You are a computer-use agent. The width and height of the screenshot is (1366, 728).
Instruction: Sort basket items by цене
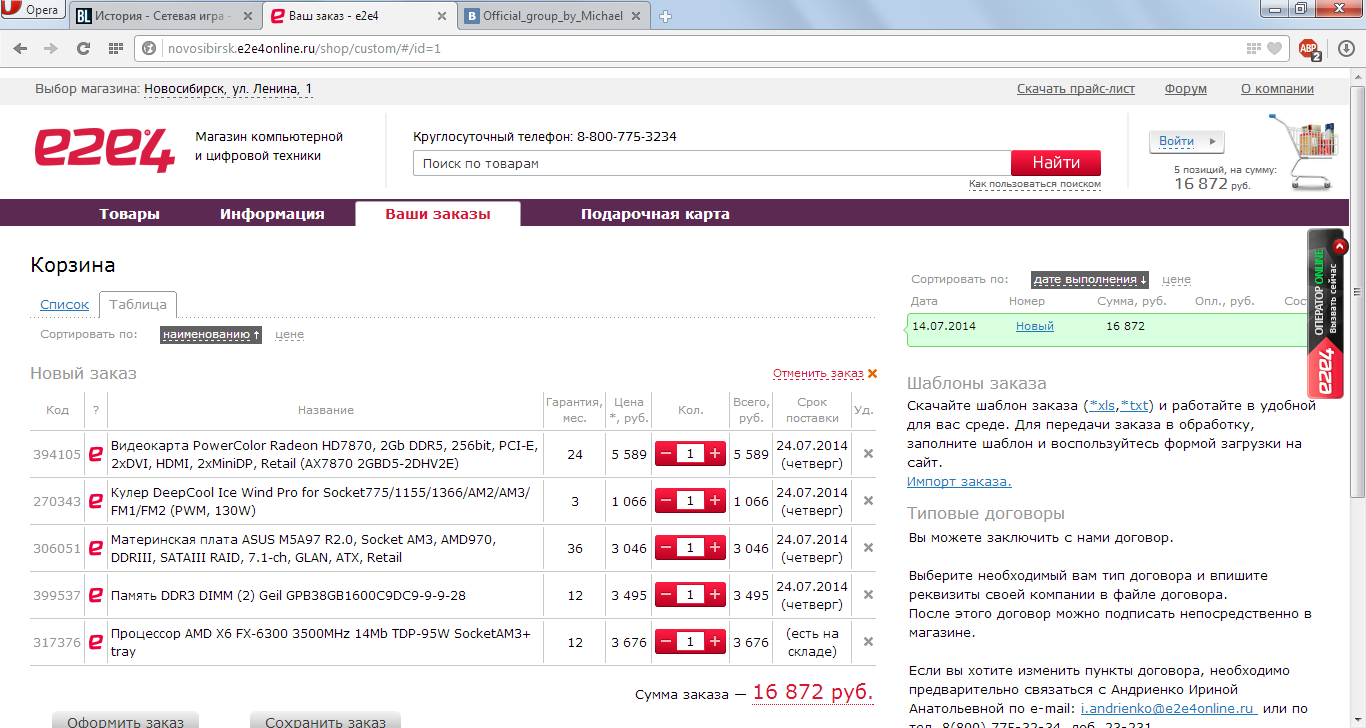[x=290, y=335]
